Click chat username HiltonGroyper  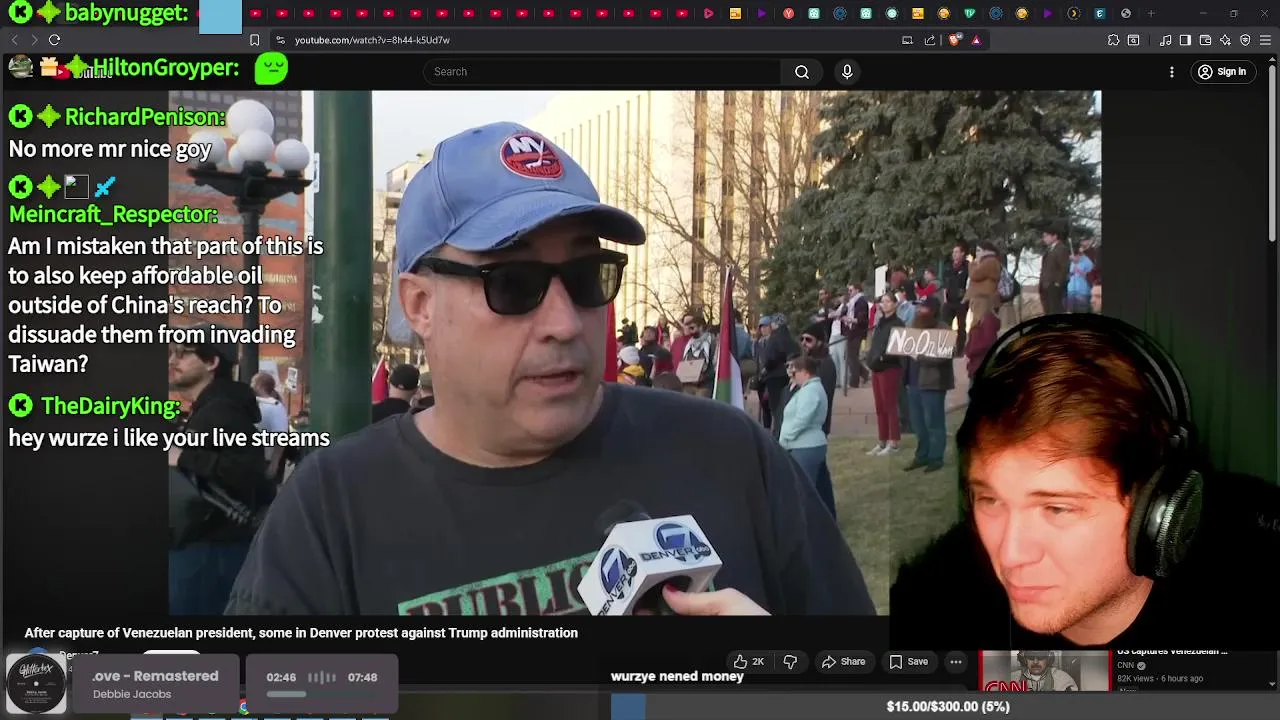165,68
